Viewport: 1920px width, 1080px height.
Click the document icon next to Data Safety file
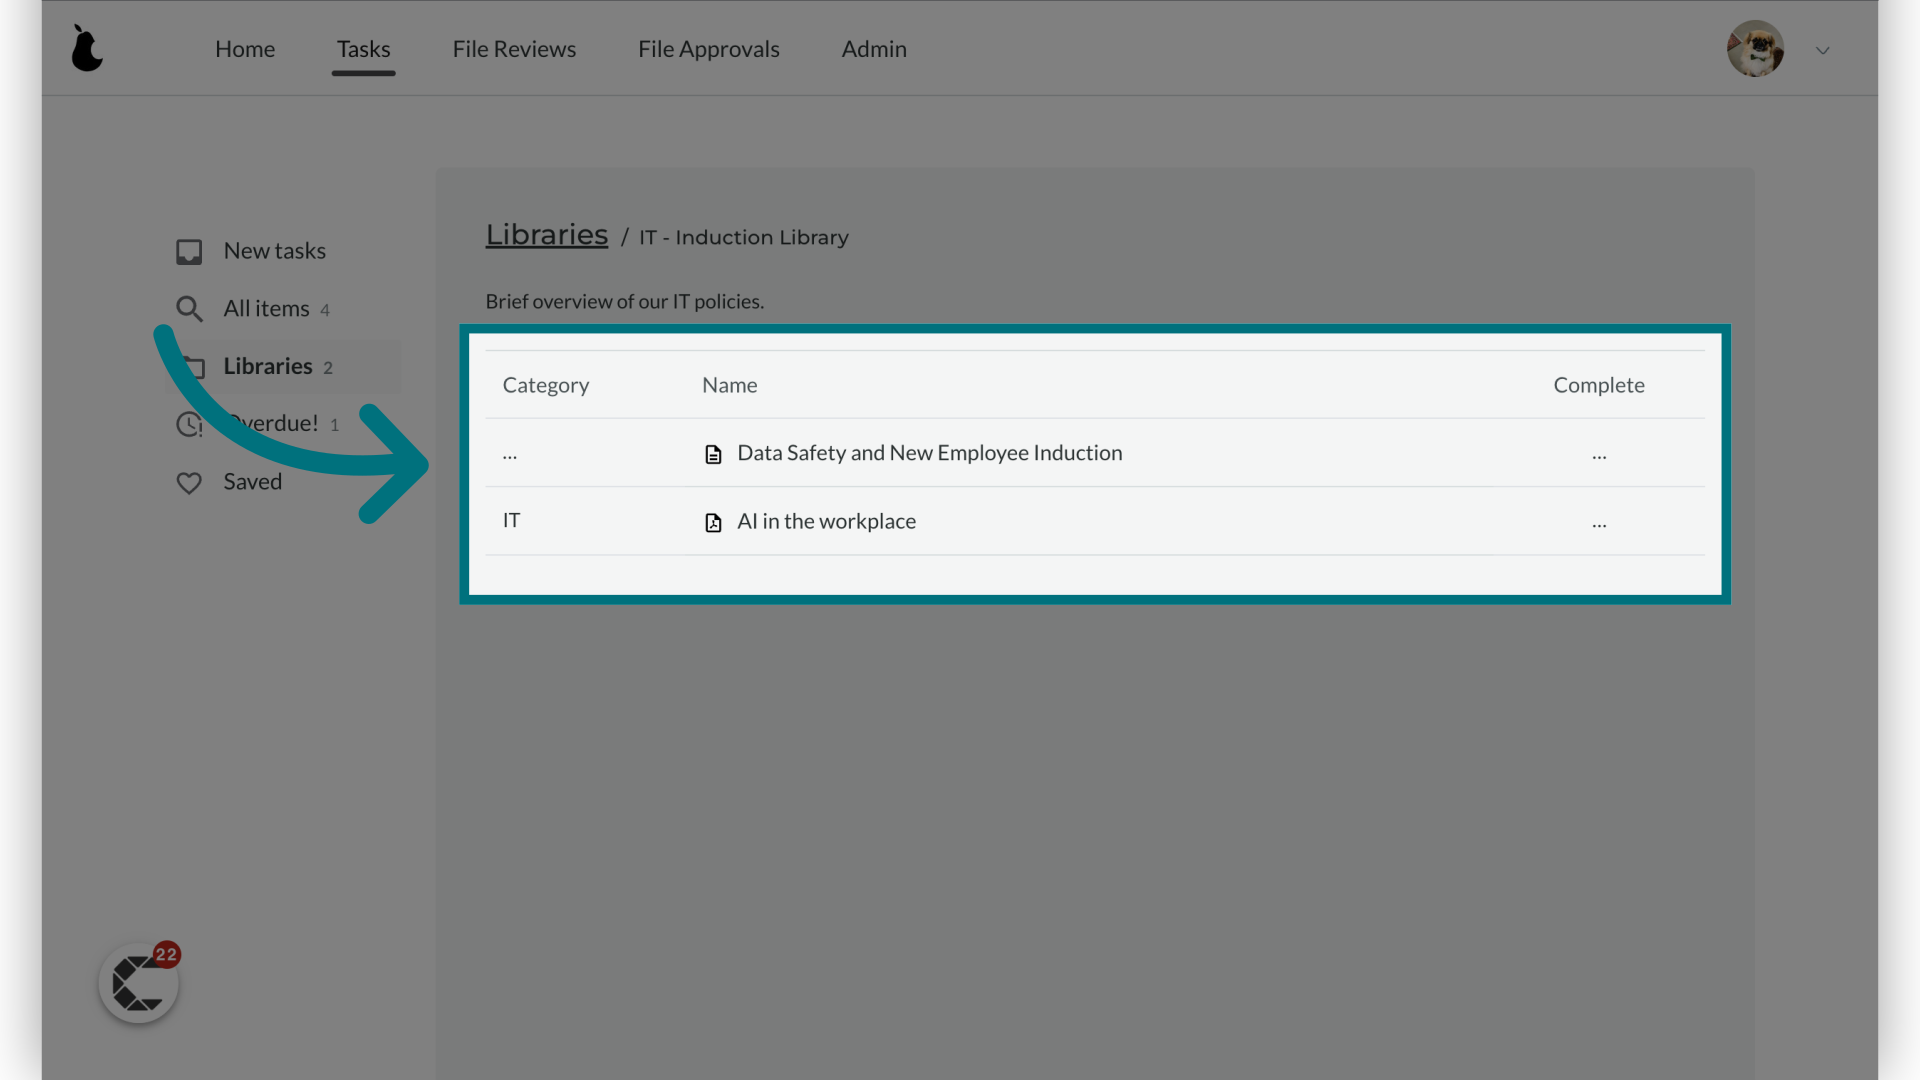tap(712, 454)
